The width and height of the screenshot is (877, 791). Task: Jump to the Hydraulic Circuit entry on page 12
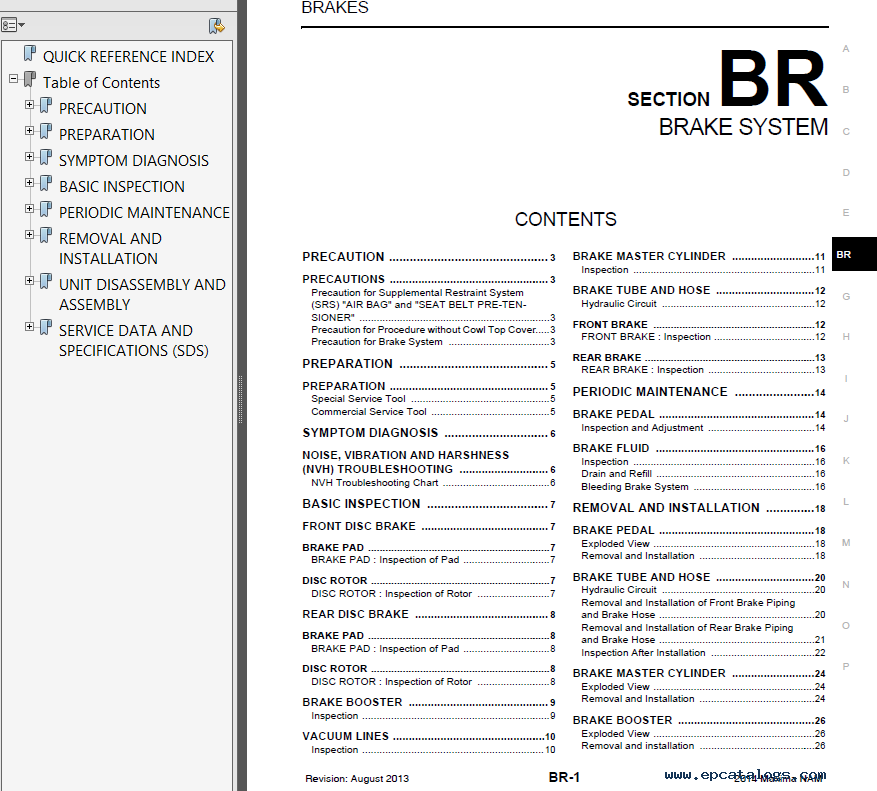click(703, 304)
